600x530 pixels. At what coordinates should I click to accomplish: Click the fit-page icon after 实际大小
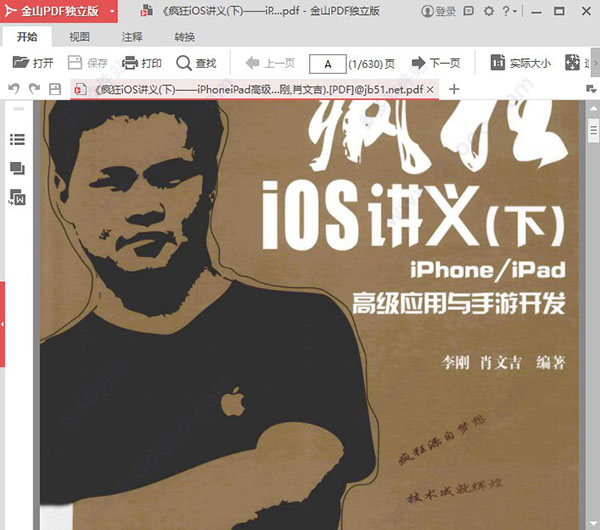(572, 62)
